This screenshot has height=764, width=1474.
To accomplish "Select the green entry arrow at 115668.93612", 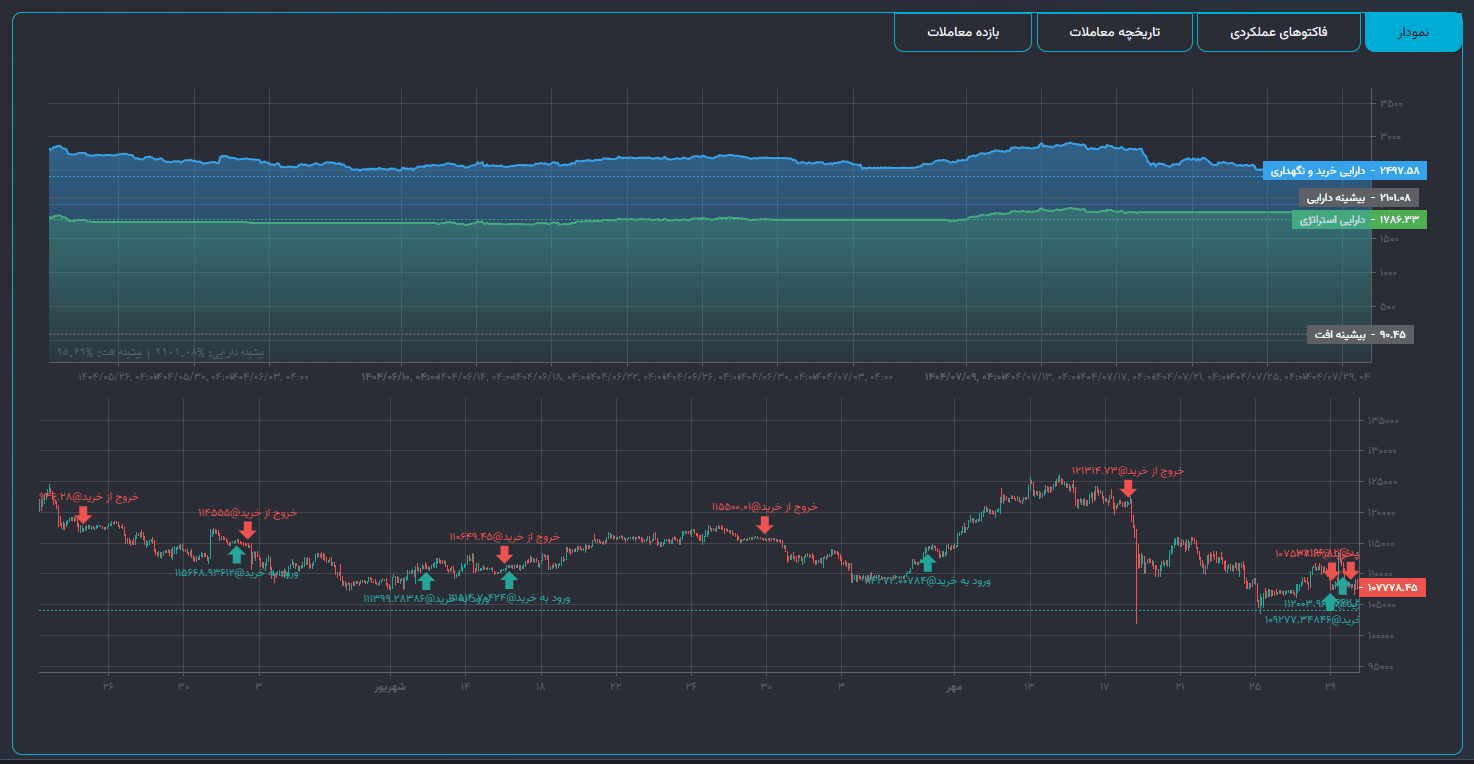I will coord(236,555).
